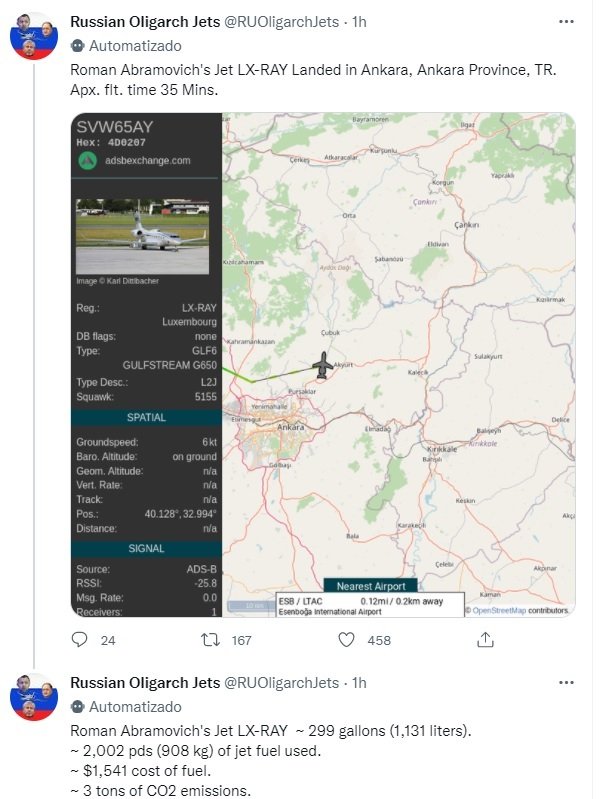Click the first tweet's profile avatar
Image resolution: width=603 pixels, height=799 pixels.
tap(33, 36)
